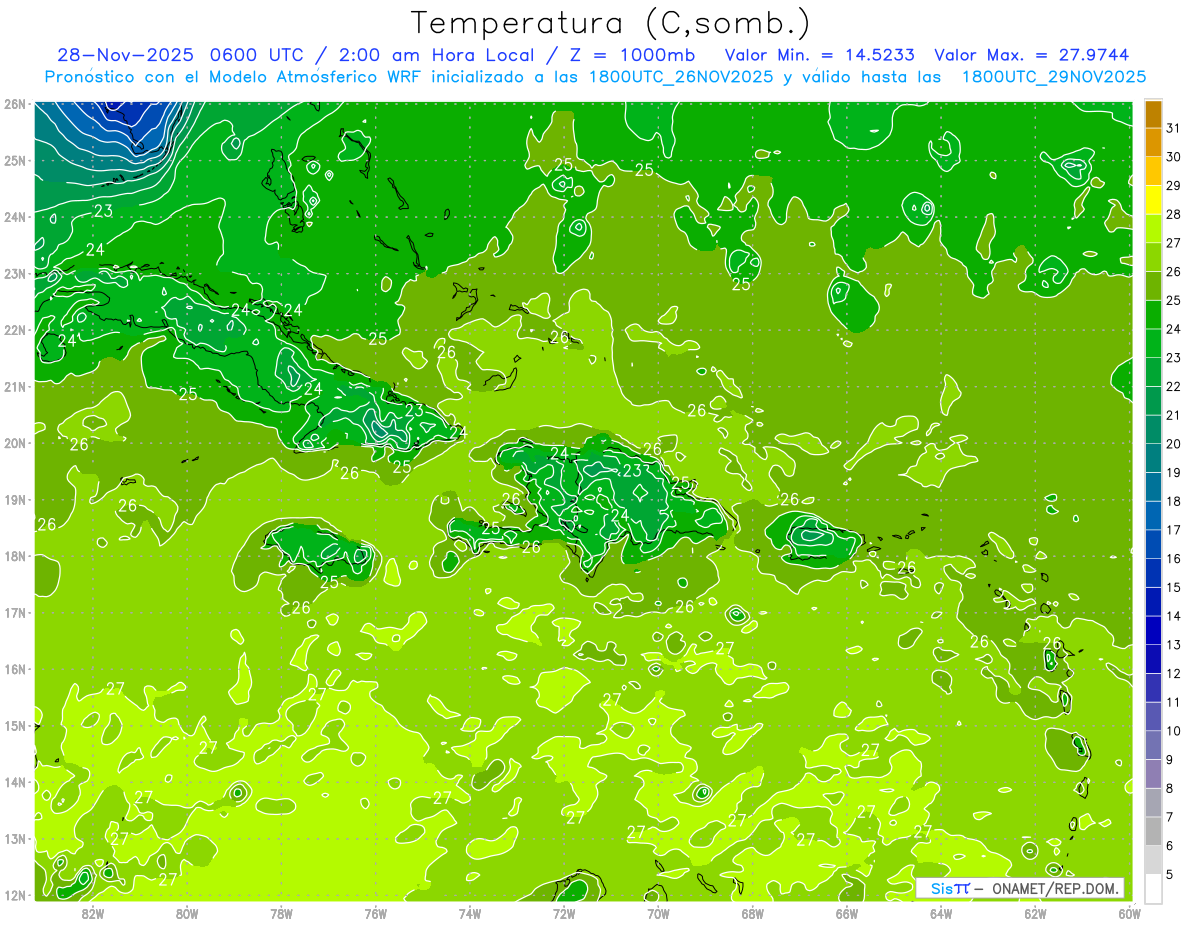Click latitude axis label "18N"
This screenshot has width=1200, height=927.
(15, 556)
